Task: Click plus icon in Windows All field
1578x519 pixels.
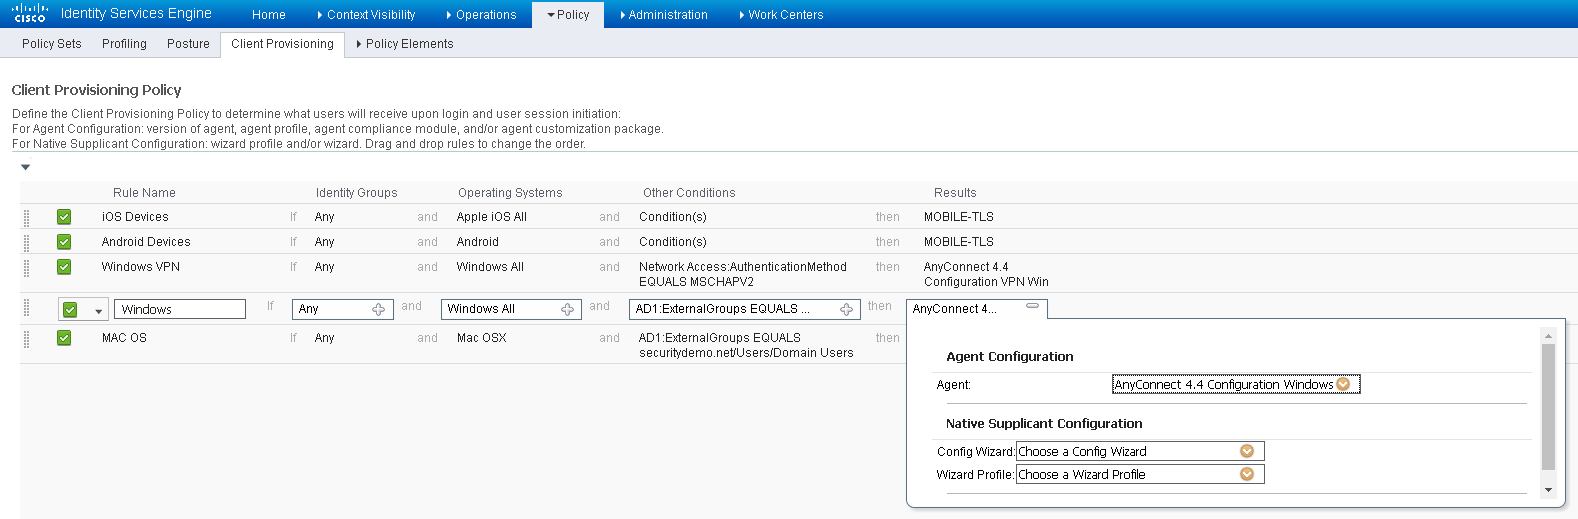Action: [x=567, y=310]
